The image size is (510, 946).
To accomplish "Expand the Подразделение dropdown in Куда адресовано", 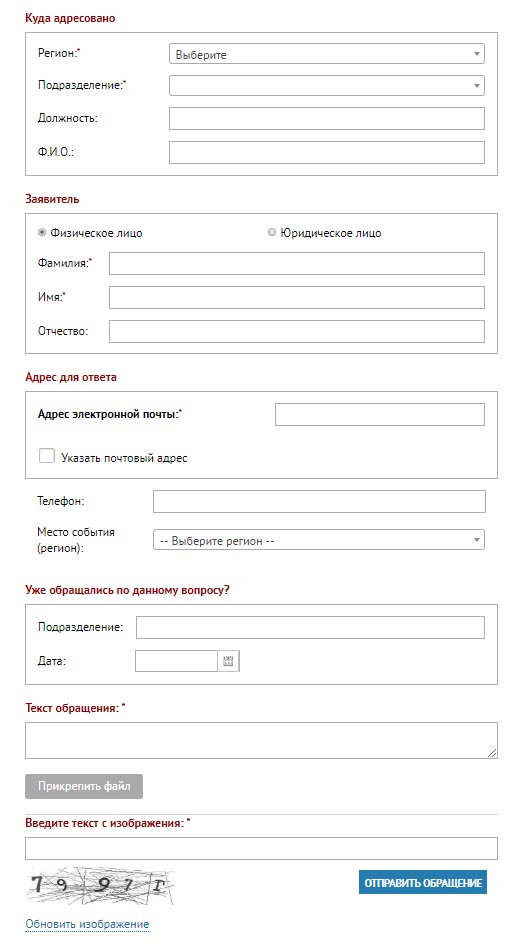I will [327, 86].
